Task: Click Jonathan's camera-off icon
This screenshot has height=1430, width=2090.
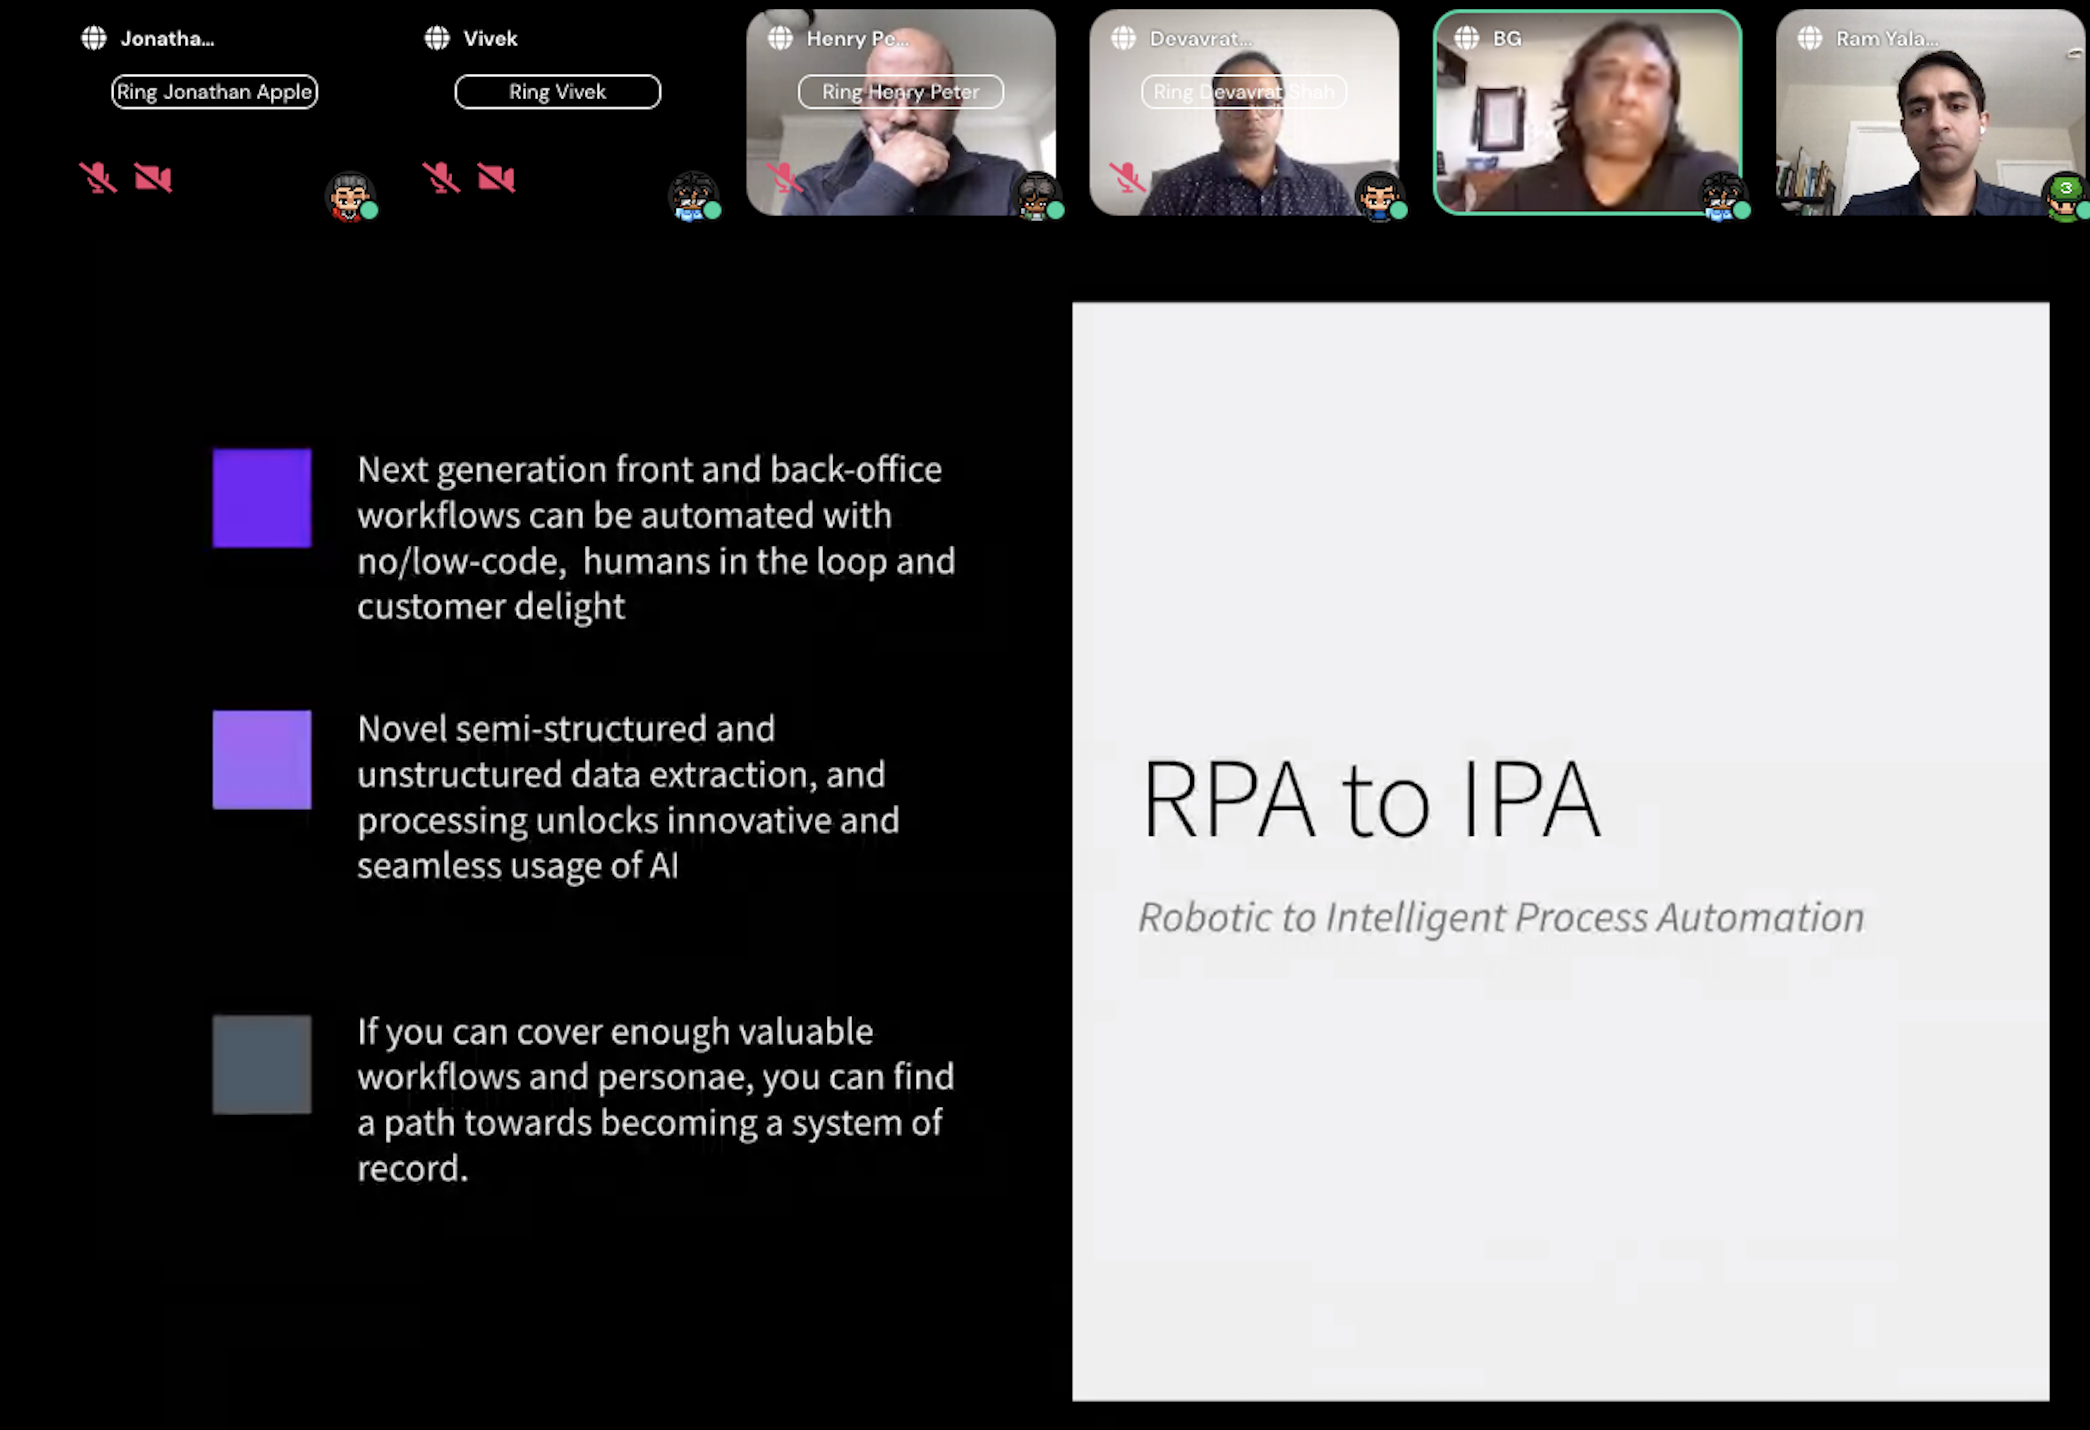Action: point(153,178)
